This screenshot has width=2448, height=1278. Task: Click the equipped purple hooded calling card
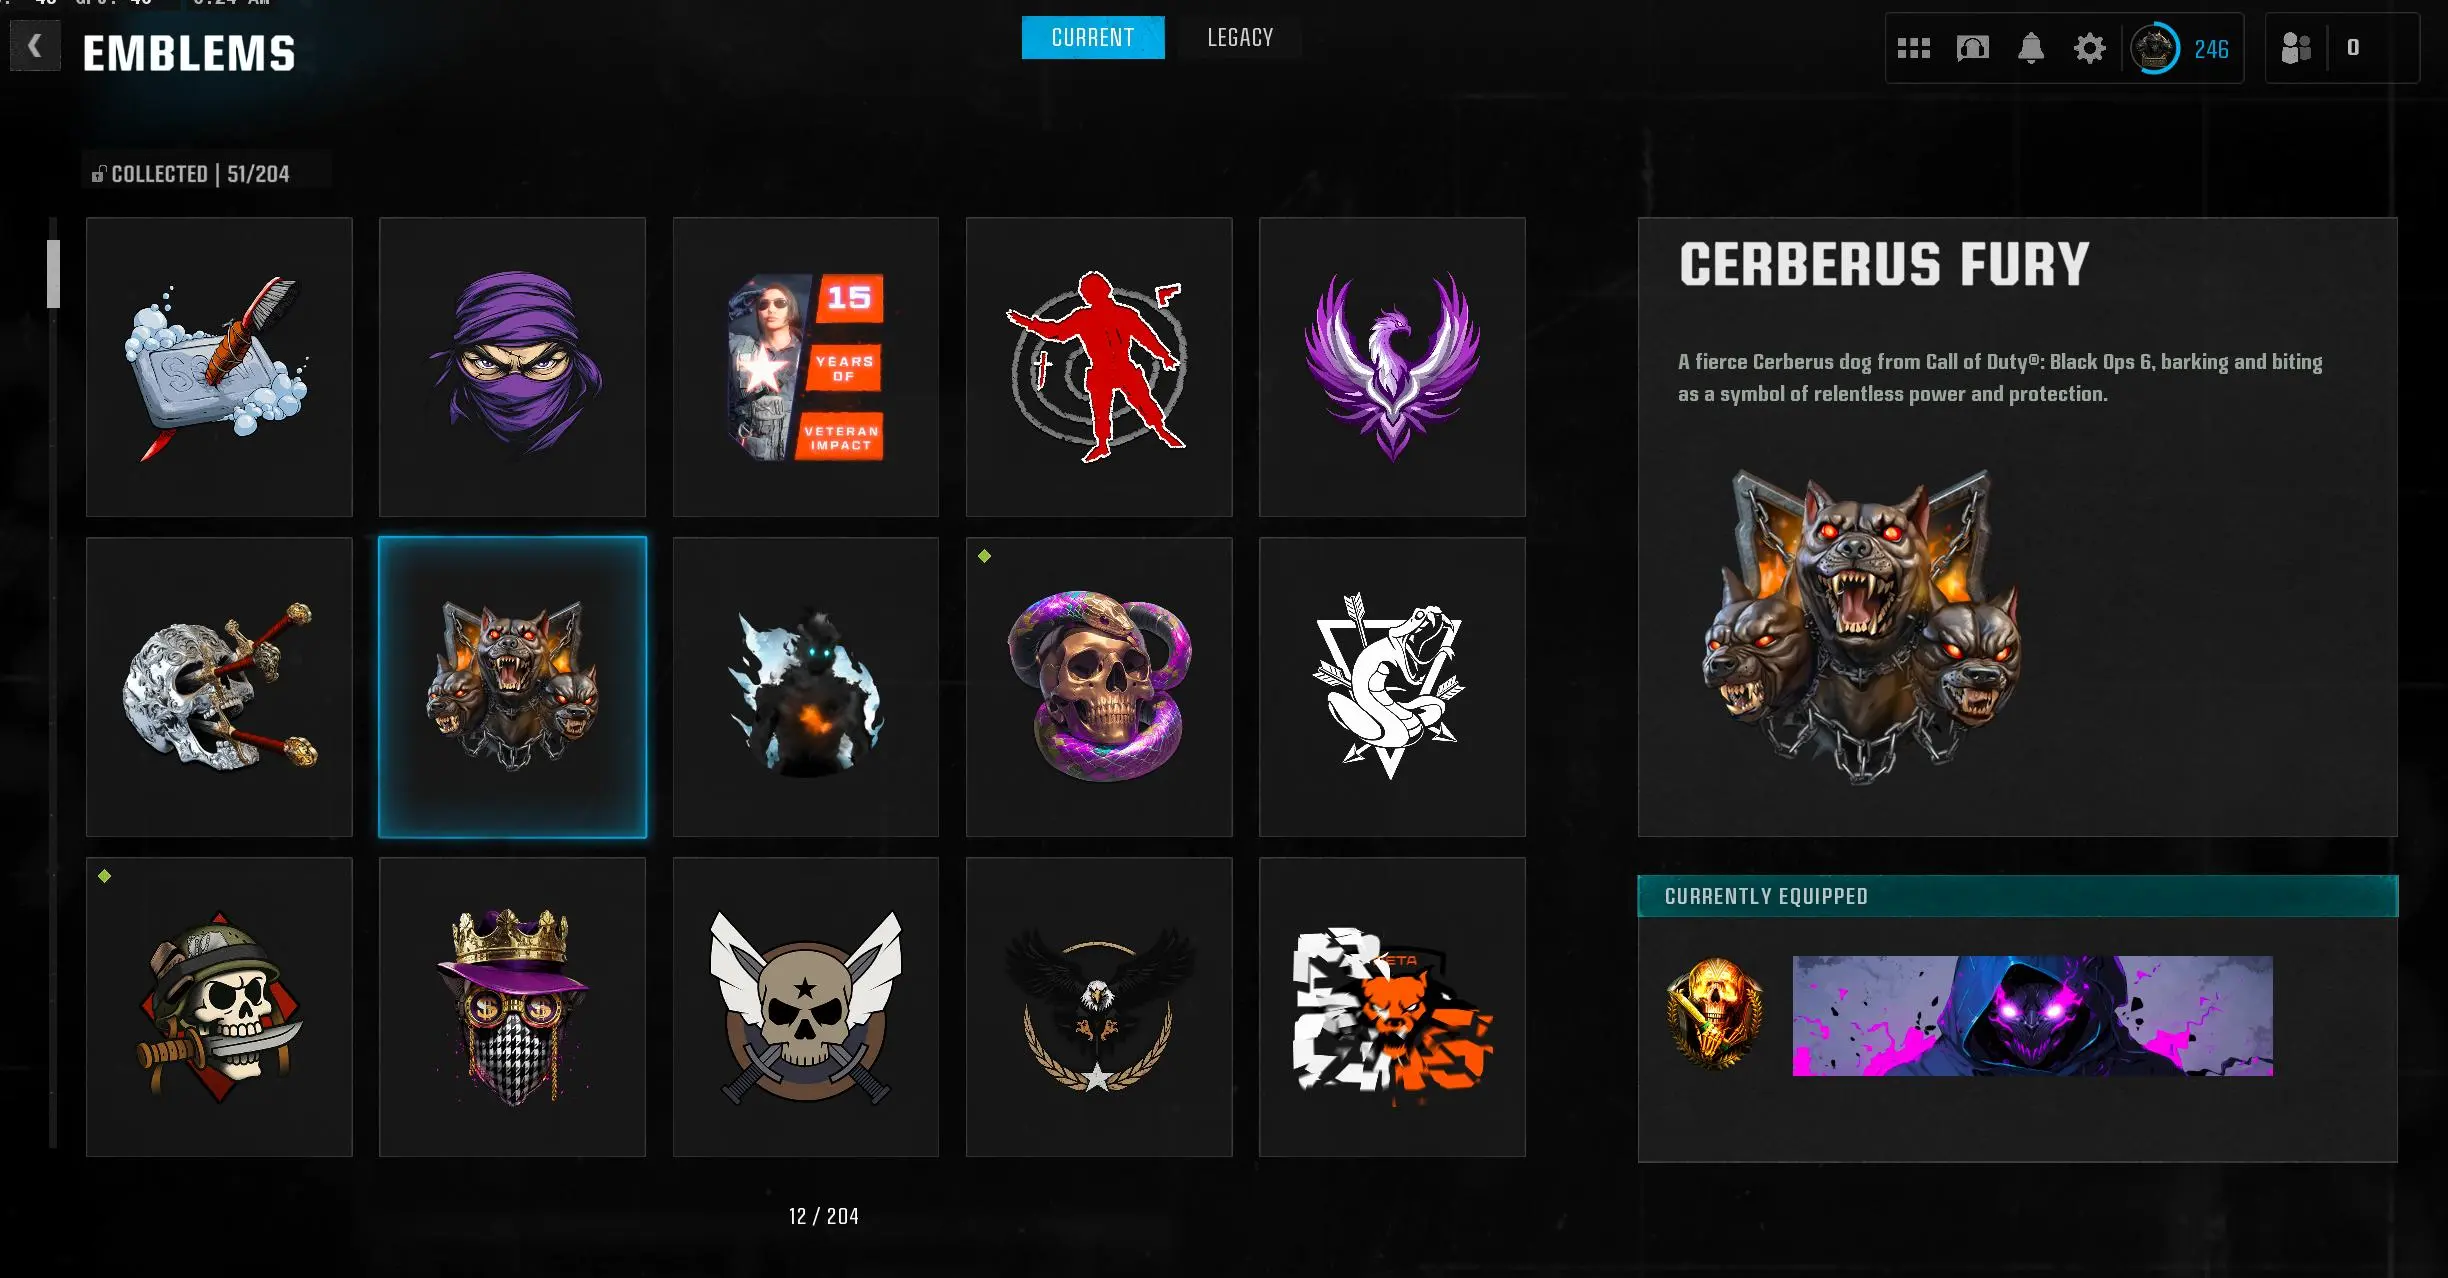pos(2032,1016)
